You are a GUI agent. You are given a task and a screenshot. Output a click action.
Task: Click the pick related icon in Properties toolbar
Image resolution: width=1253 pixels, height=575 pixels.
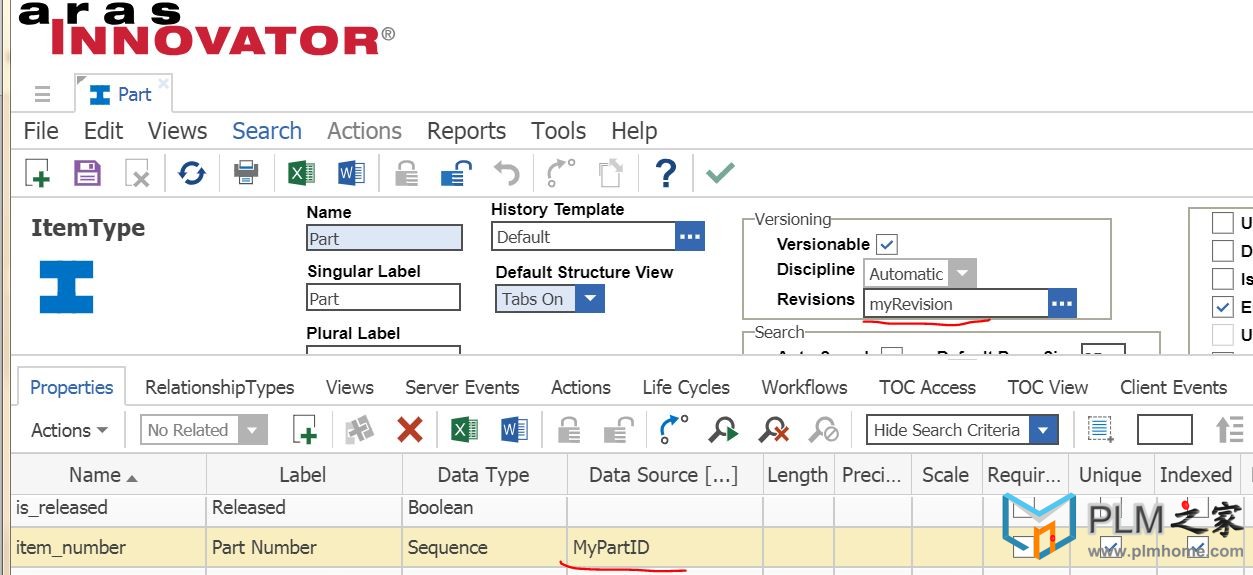(359, 430)
